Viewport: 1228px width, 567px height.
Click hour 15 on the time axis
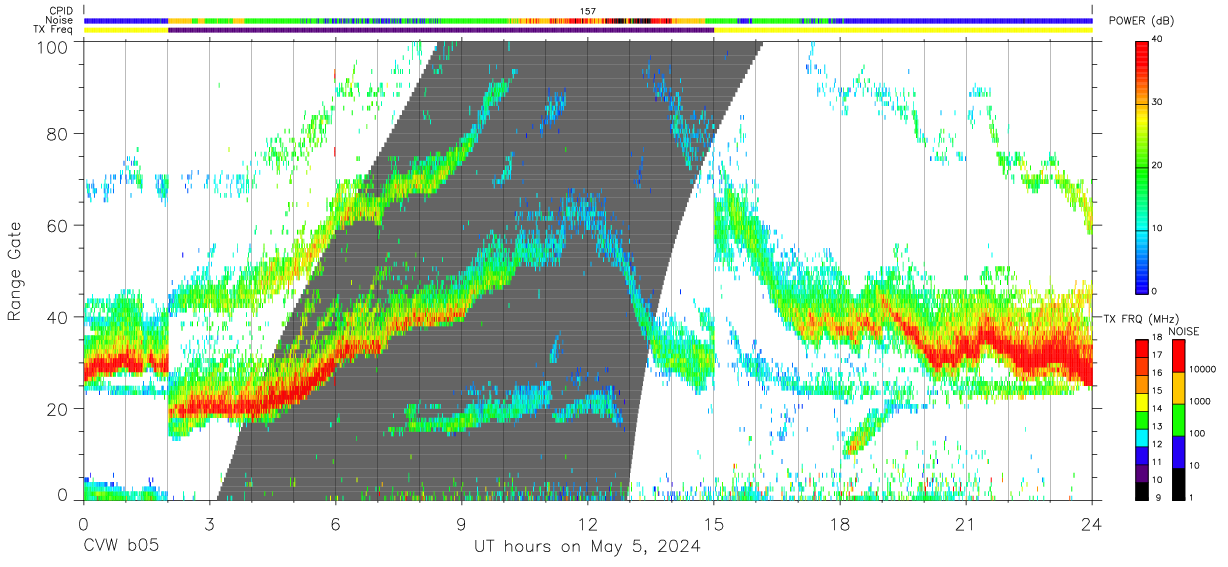714,523
